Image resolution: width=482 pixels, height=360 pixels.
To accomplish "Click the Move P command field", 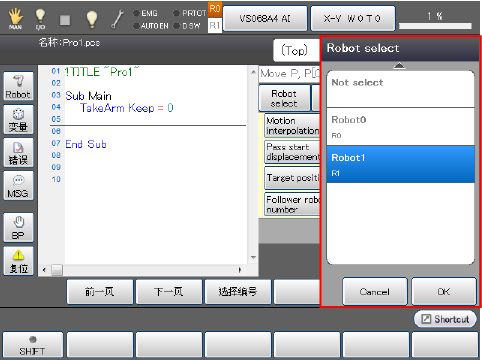I will click(x=289, y=74).
